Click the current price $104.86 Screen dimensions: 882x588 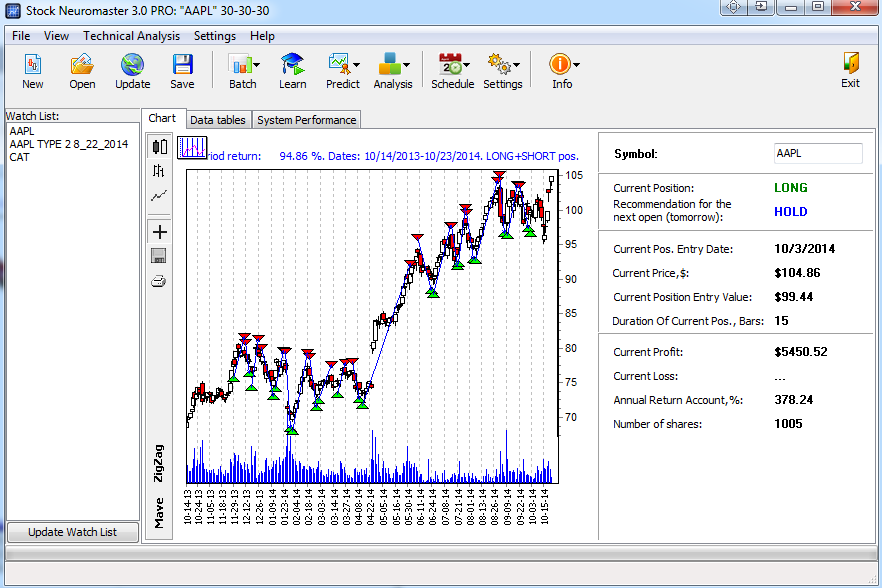797,273
